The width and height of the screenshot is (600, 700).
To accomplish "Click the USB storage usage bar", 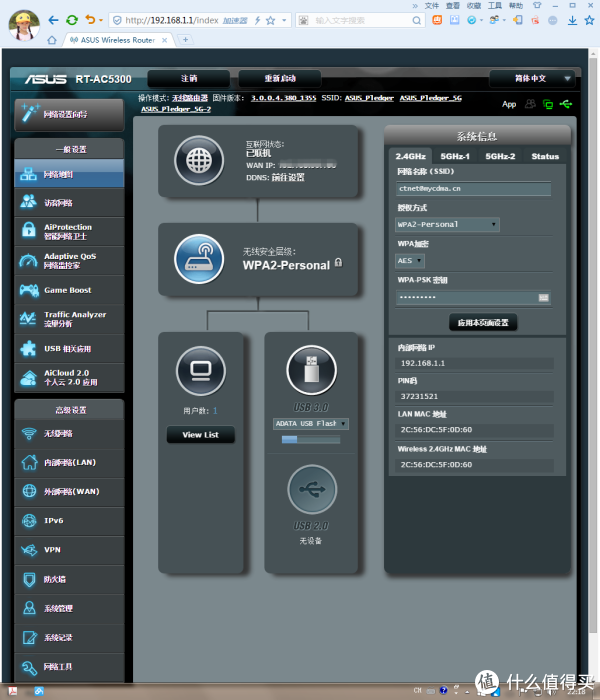I will click(x=311, y=440).
